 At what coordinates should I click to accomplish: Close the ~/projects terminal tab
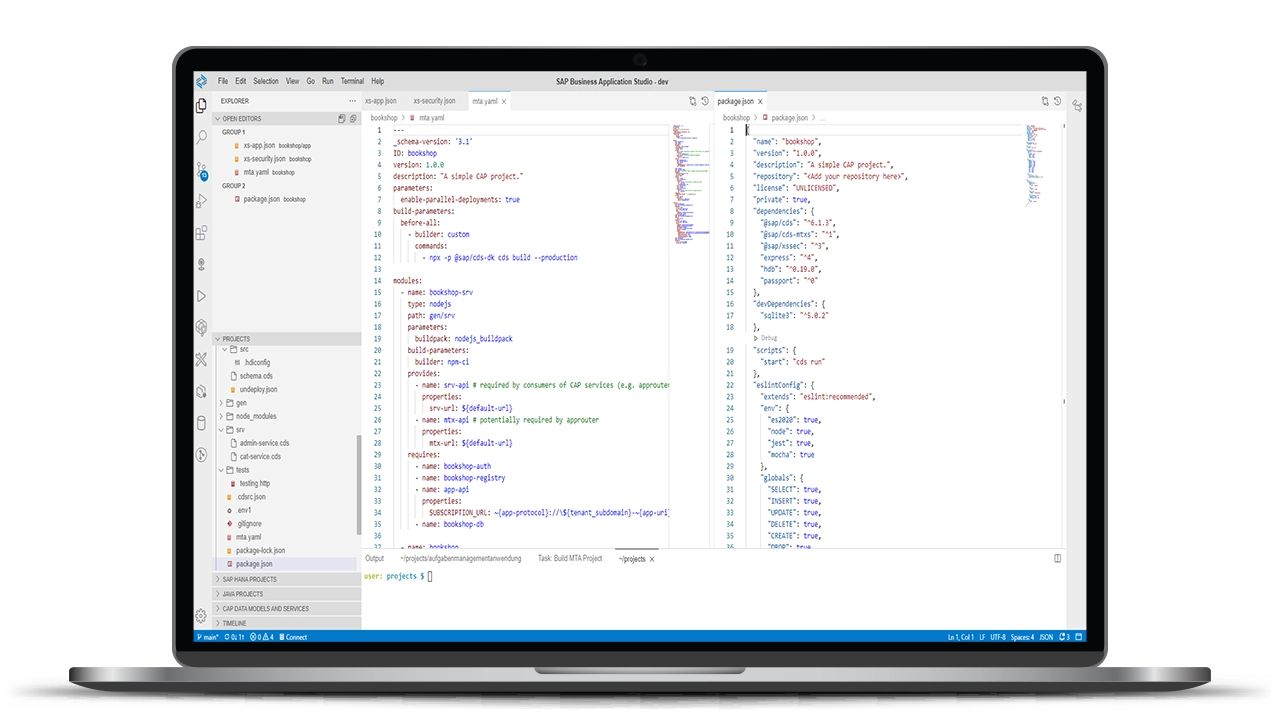652,559
